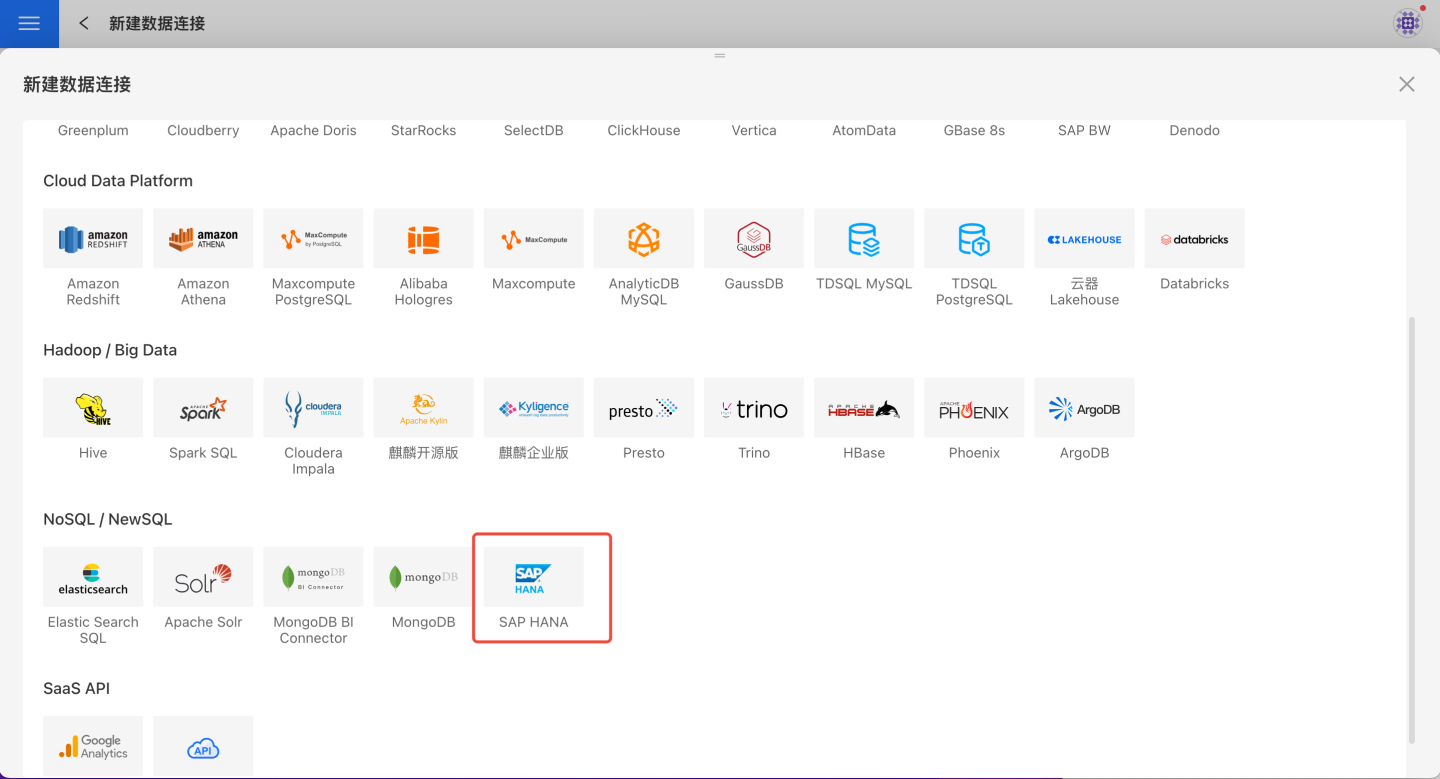Open the hamburger navigation menu
Viewport: 1440px width, 779px height.
(29, 23)
